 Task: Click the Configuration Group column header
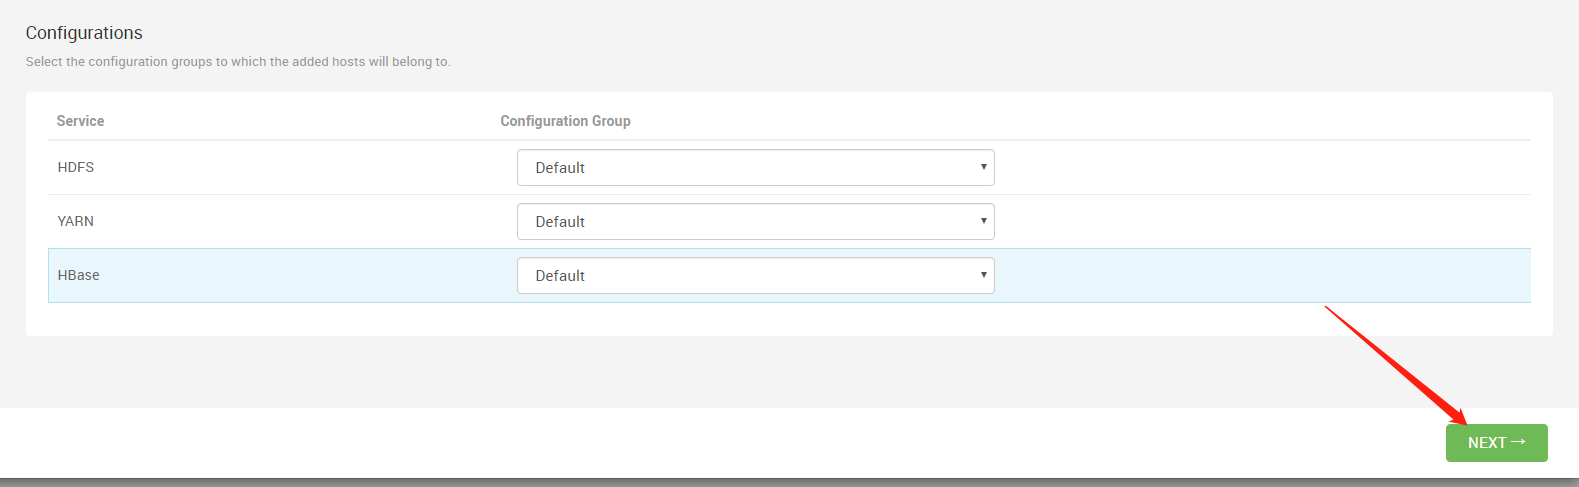pos(565,121)
